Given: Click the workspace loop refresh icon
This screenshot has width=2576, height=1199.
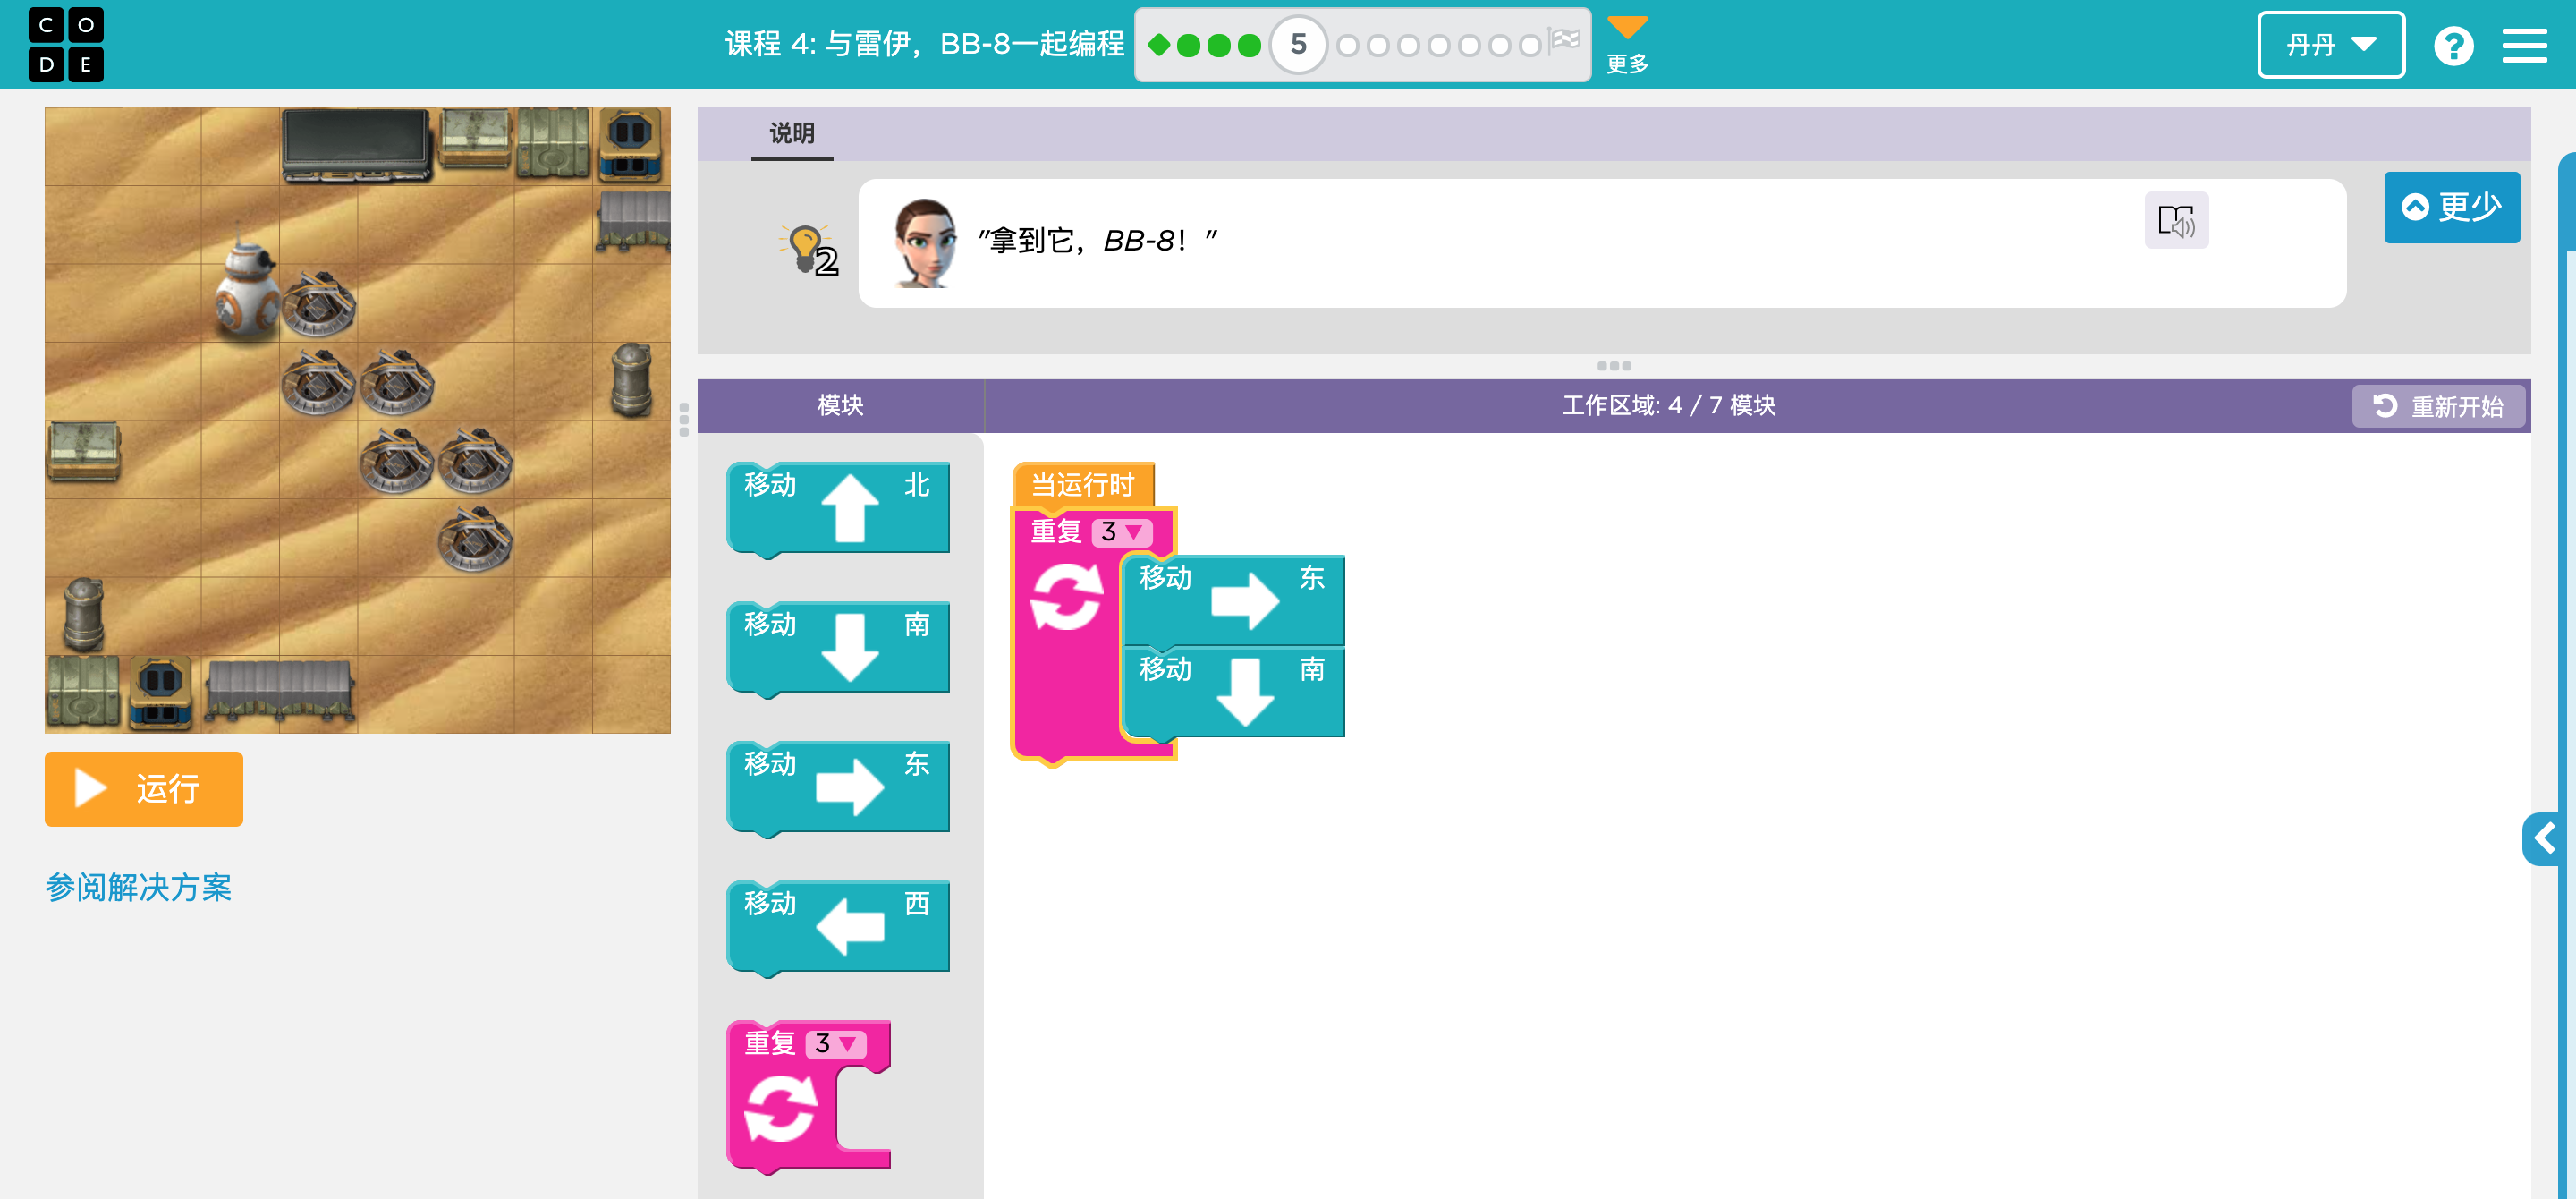Looking at the screenshot, I should (x=1067, y=596).
